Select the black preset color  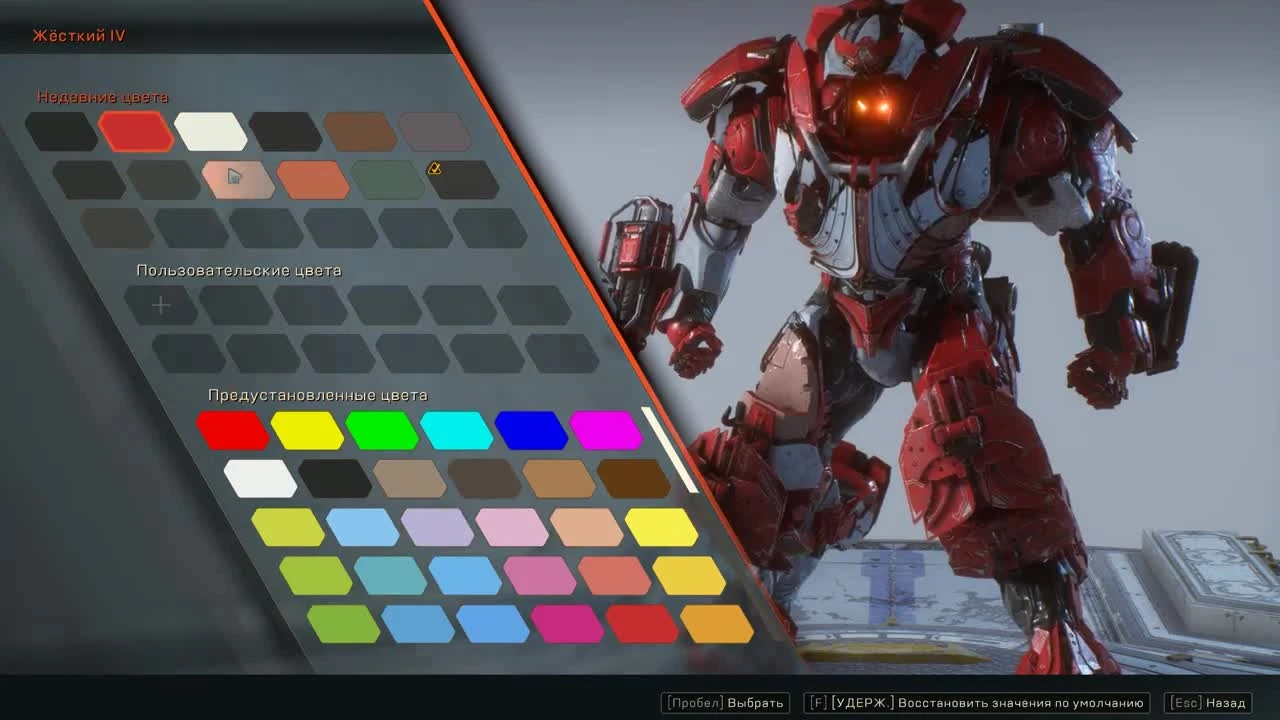(336, 478)
